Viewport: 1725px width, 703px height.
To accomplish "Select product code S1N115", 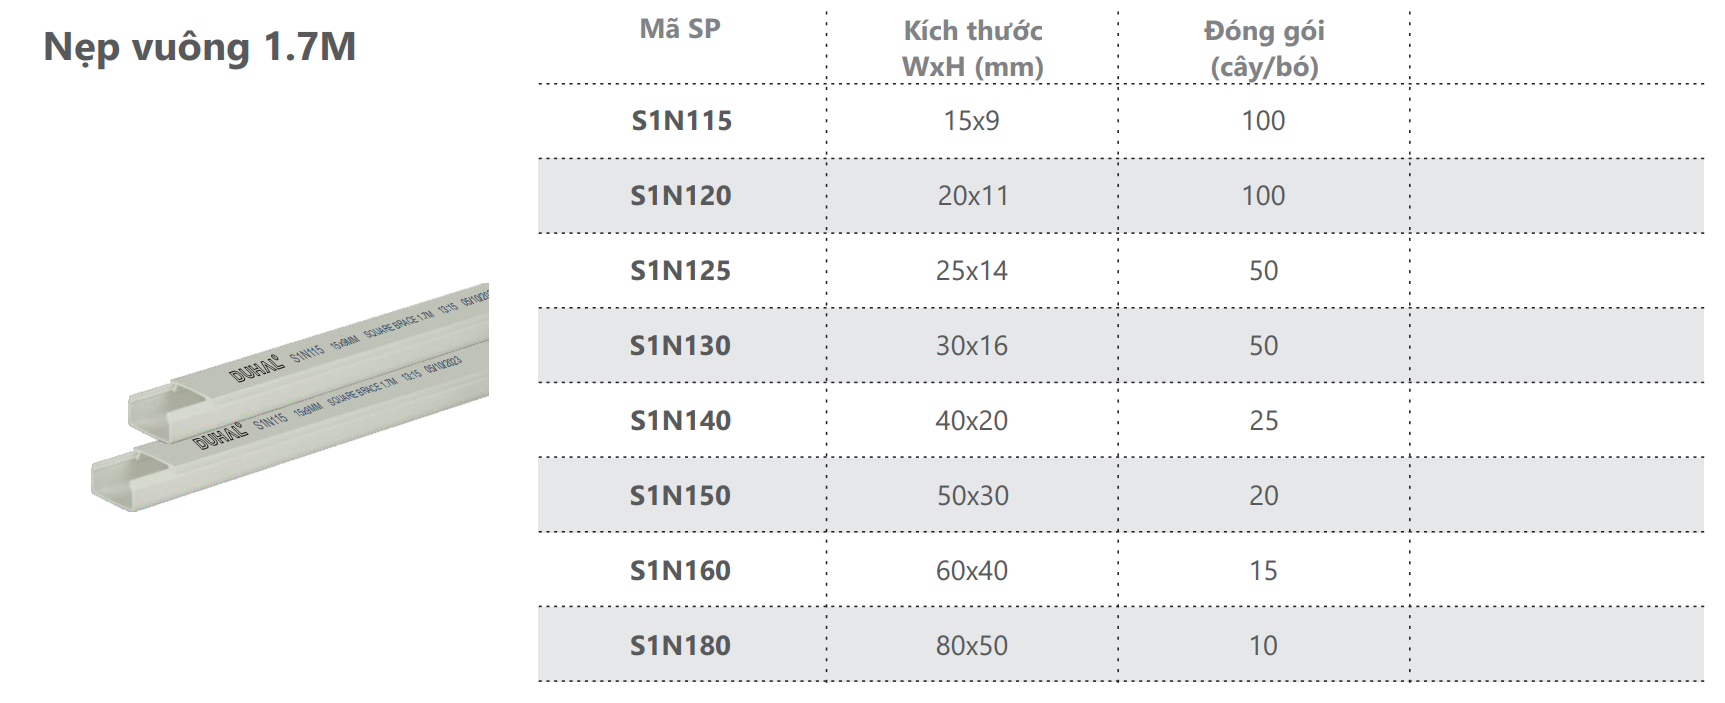I will pyautogui.click(x=682, y=121).
